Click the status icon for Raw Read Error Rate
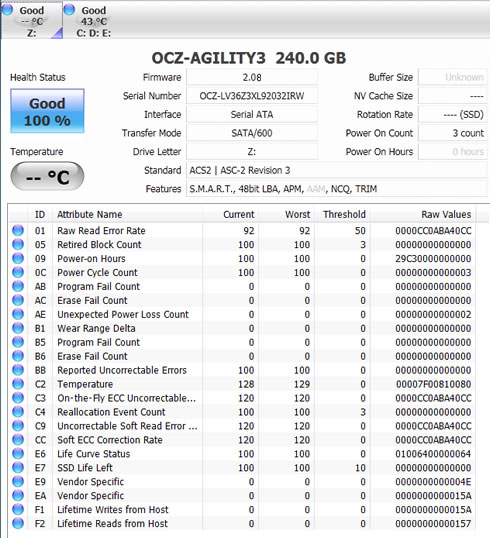The height and width of the screenshot is (538, 490). pyautogui.click(x=18, y=230)
